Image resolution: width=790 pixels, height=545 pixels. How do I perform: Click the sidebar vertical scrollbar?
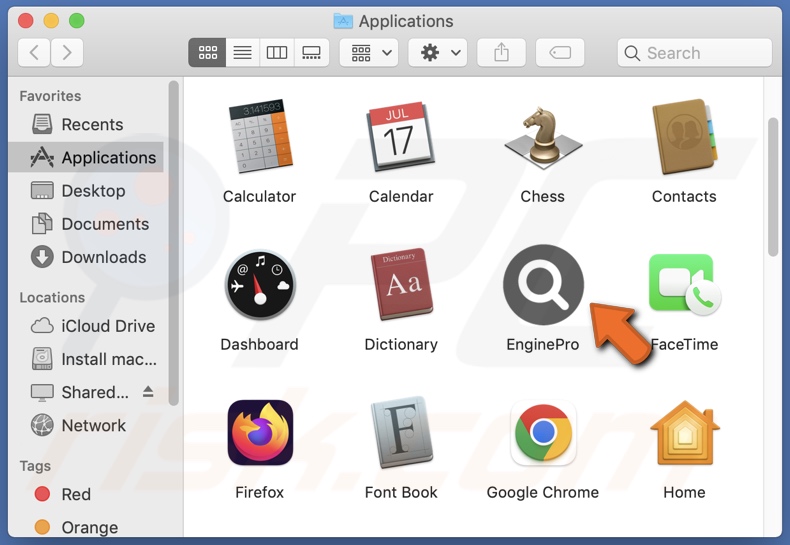(174, 243)
